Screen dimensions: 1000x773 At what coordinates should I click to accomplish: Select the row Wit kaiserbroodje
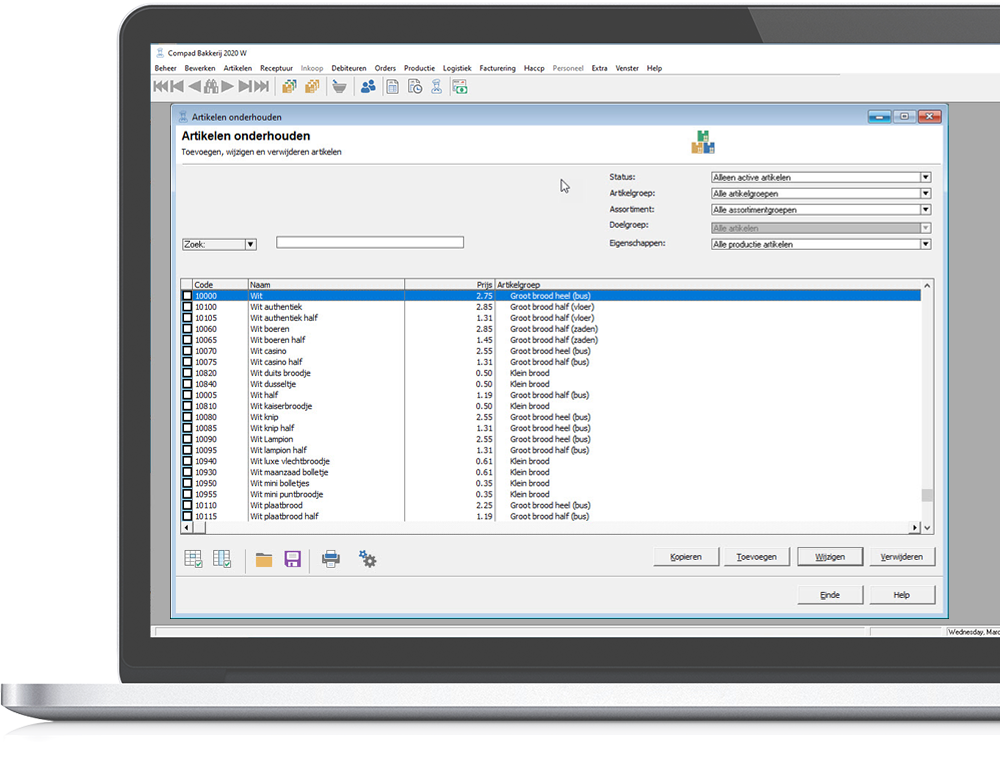[551, 406]
